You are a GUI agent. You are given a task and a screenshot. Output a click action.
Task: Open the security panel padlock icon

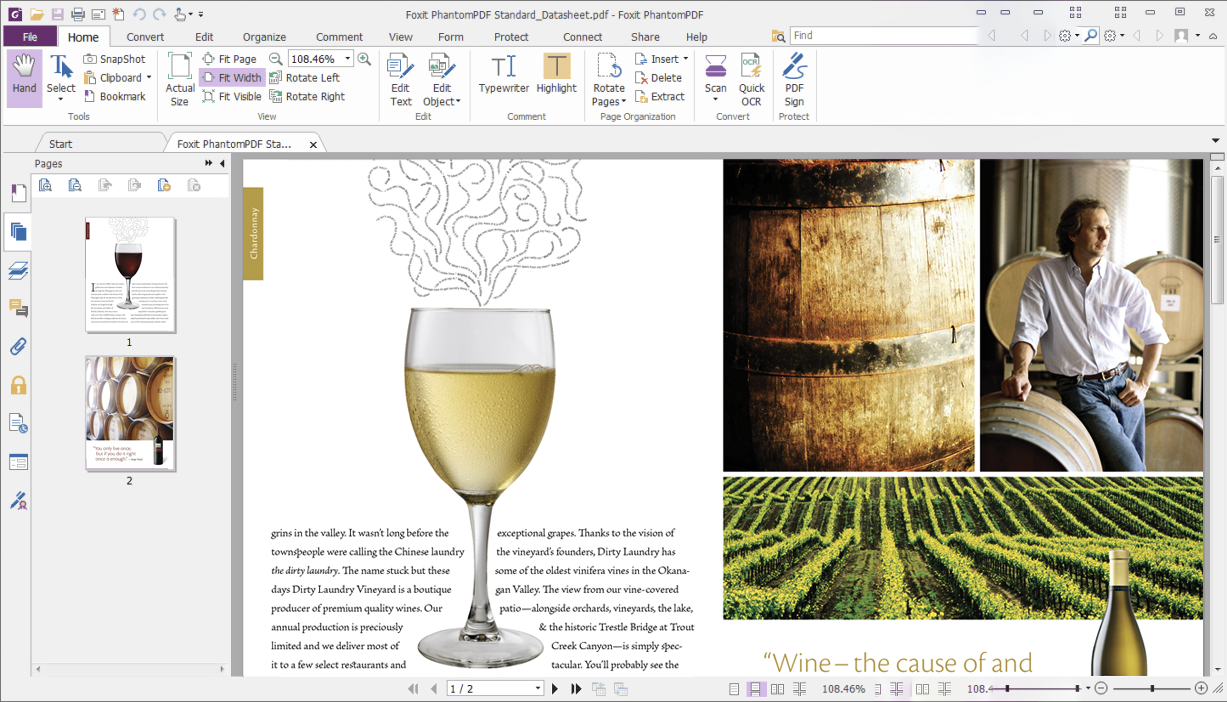tap(18, 385)
